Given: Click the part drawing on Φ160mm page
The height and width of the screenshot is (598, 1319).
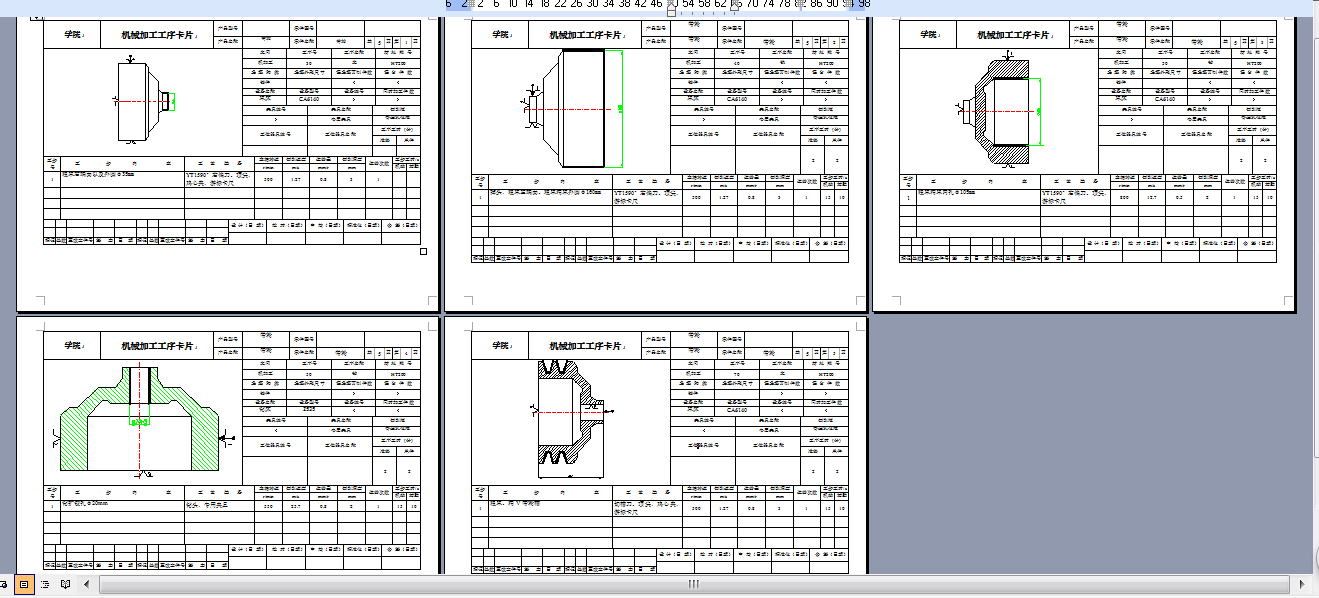Looking at the screenshot, I should click(573, 107).
